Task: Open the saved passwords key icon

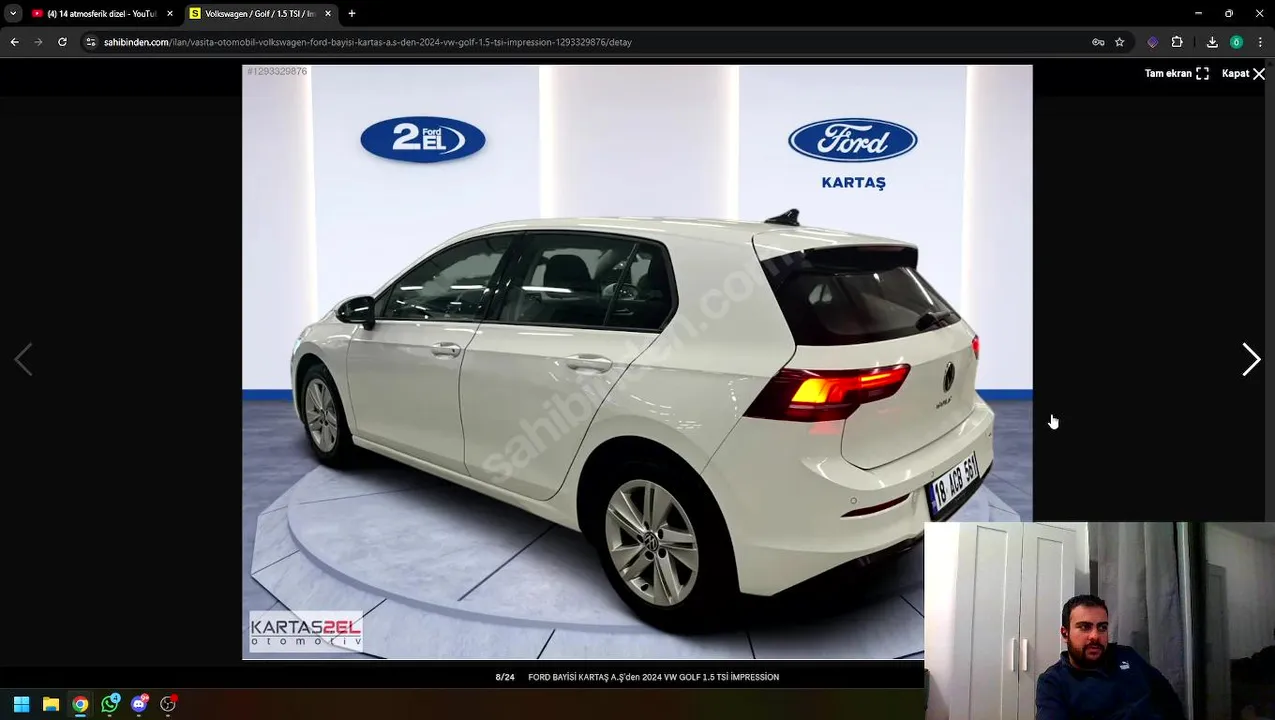Action: pos(1098,42)
